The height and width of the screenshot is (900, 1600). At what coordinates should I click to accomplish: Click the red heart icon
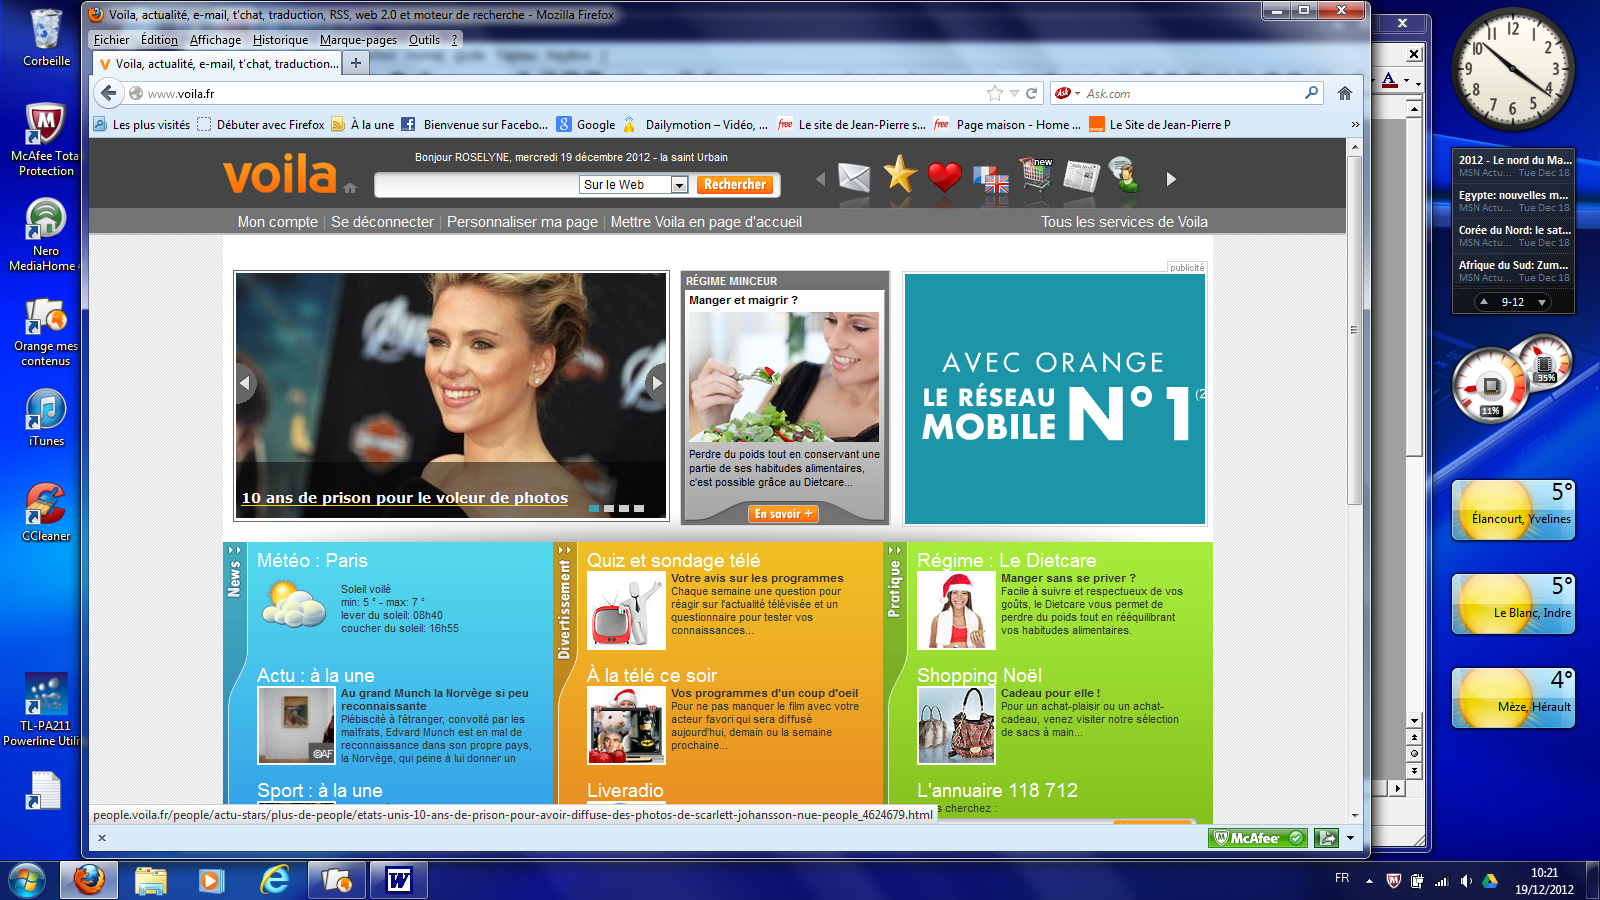pyautogui.click(x=944, y=177)
